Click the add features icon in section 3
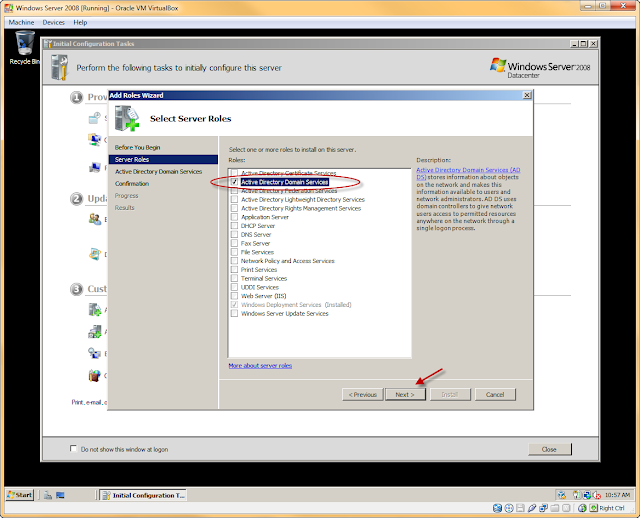Image resolution: width=640 pixels, height=518 pixels. [95, 331]
